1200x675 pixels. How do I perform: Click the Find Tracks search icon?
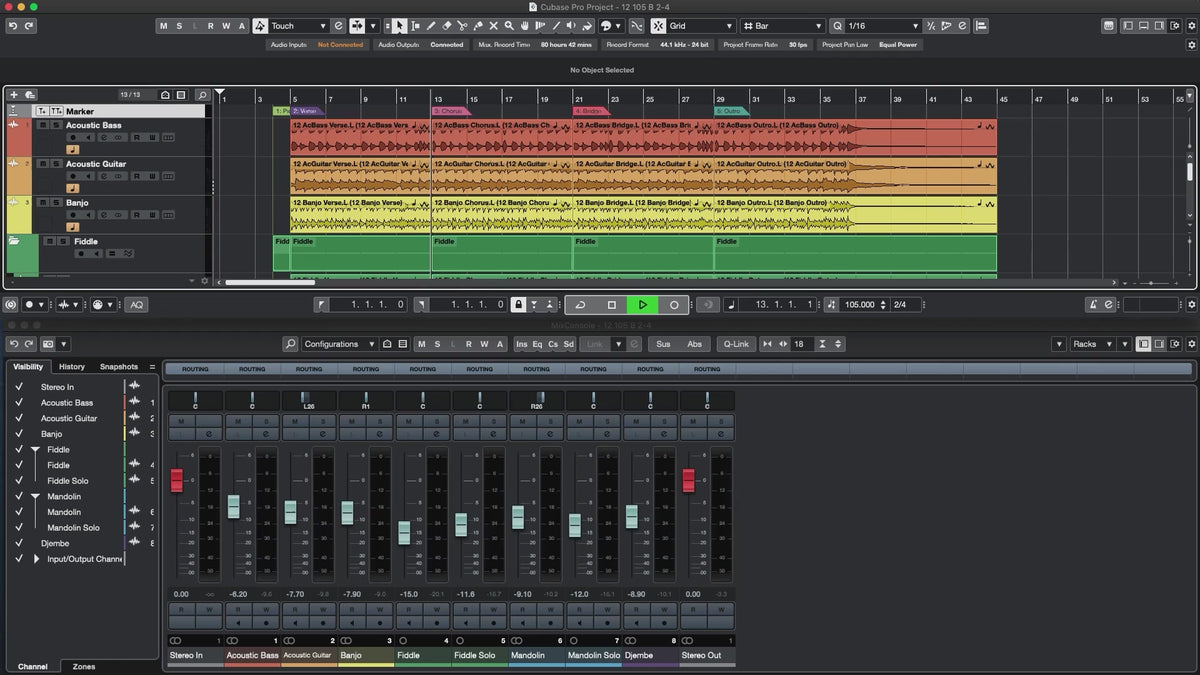(x=202, y=95)
